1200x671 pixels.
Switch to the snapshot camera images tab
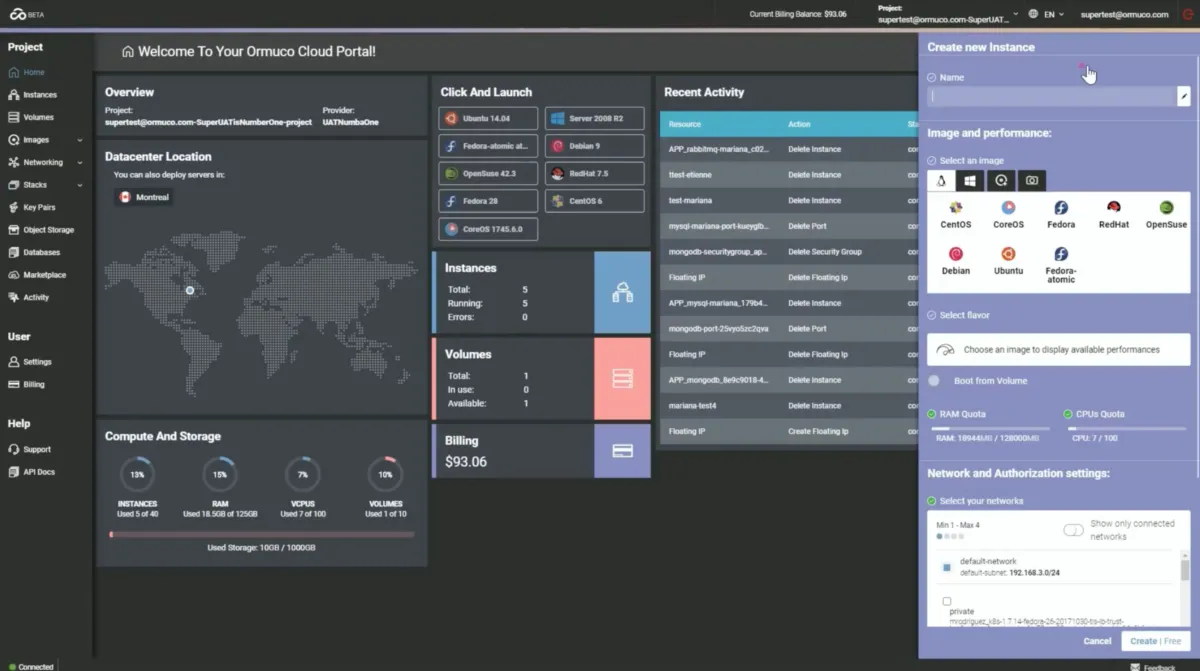click(x=1031, y=181)
